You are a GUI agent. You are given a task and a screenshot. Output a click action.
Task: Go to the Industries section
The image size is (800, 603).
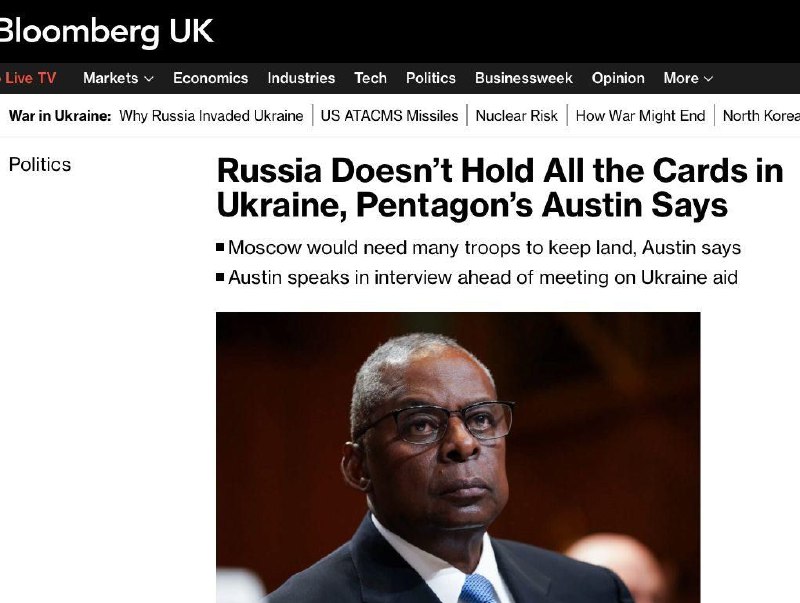click(301, 78)
